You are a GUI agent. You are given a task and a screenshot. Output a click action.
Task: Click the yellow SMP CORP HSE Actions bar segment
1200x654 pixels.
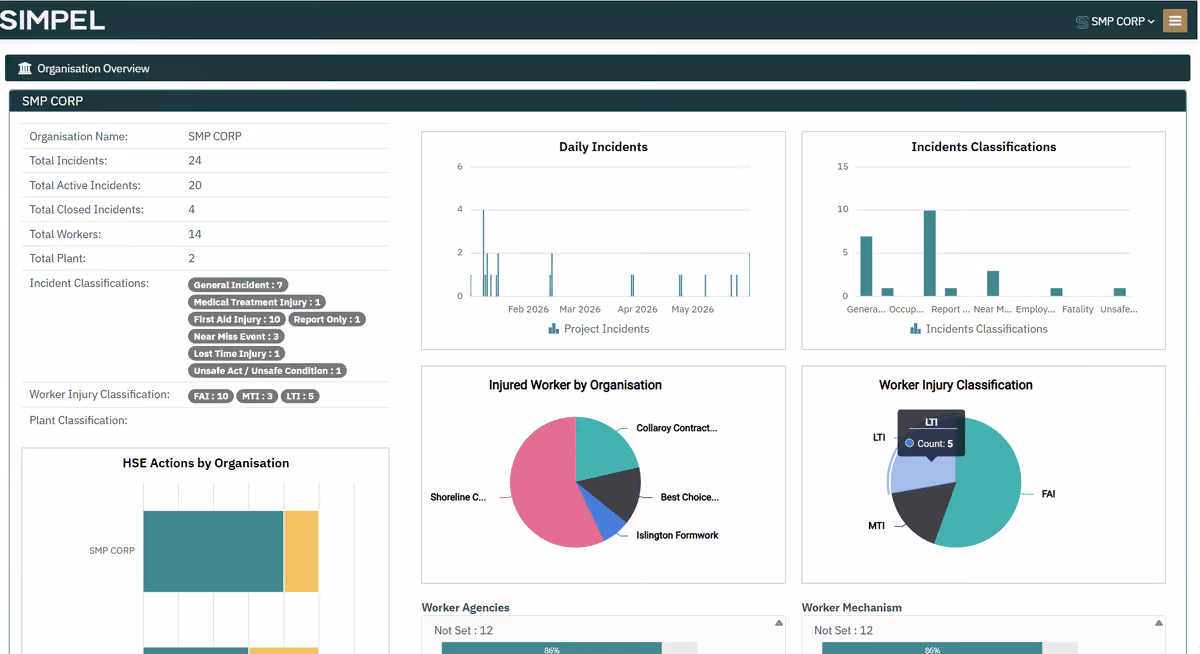coord(301,551)
